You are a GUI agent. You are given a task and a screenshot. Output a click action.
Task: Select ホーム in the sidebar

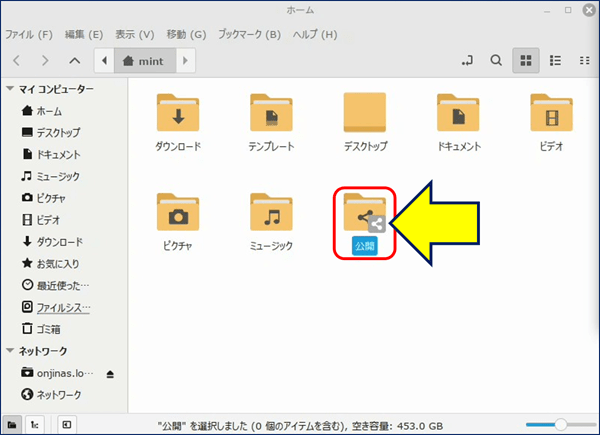pos(41,111)
